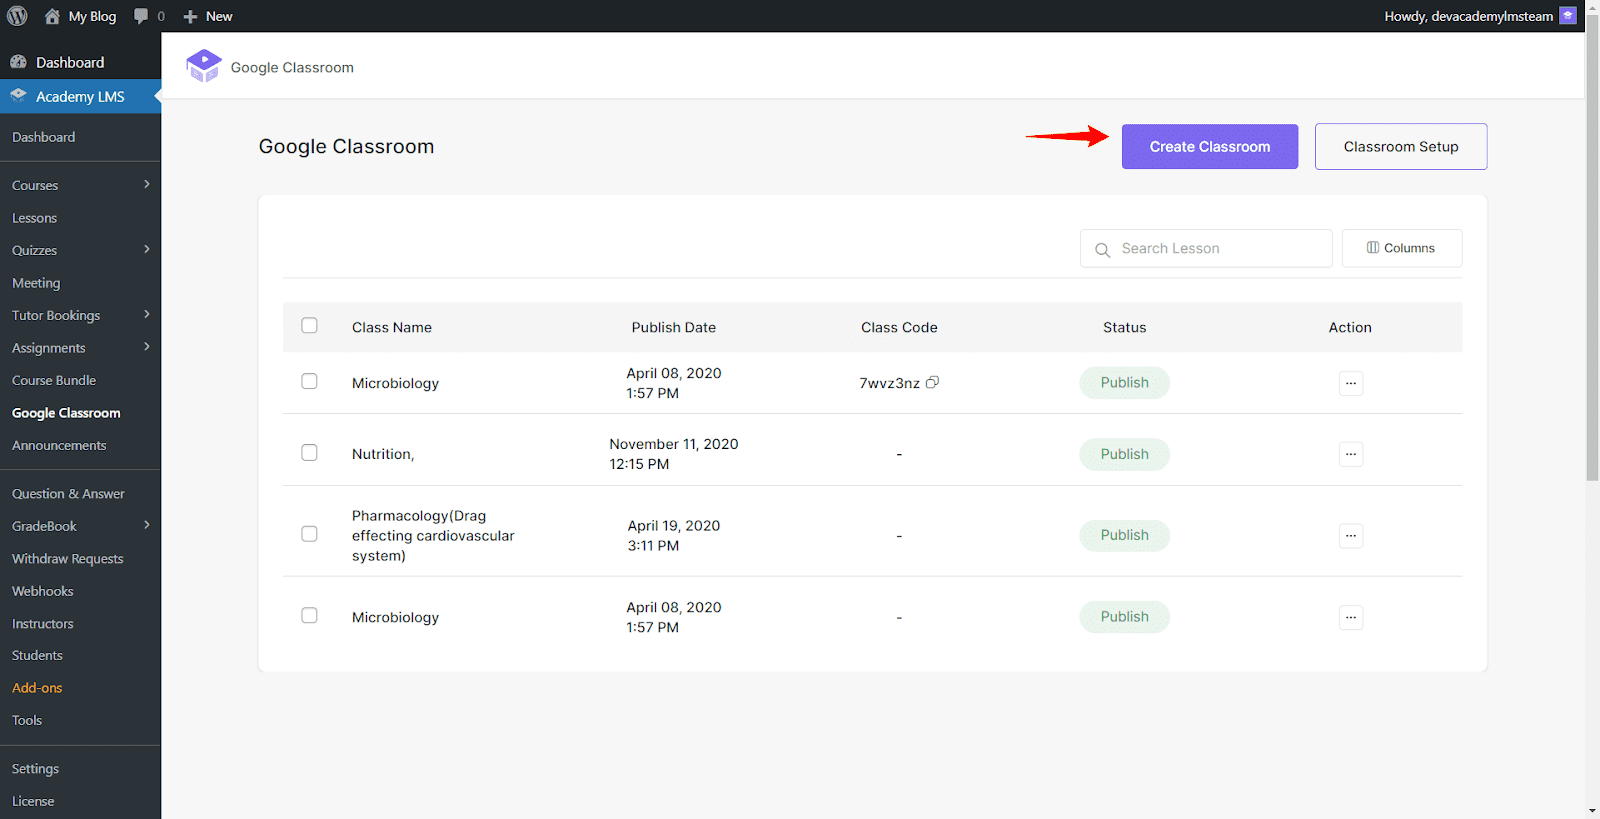Go to Add-ons menu item
This screenshot has height=819, width=1600.
37,688
